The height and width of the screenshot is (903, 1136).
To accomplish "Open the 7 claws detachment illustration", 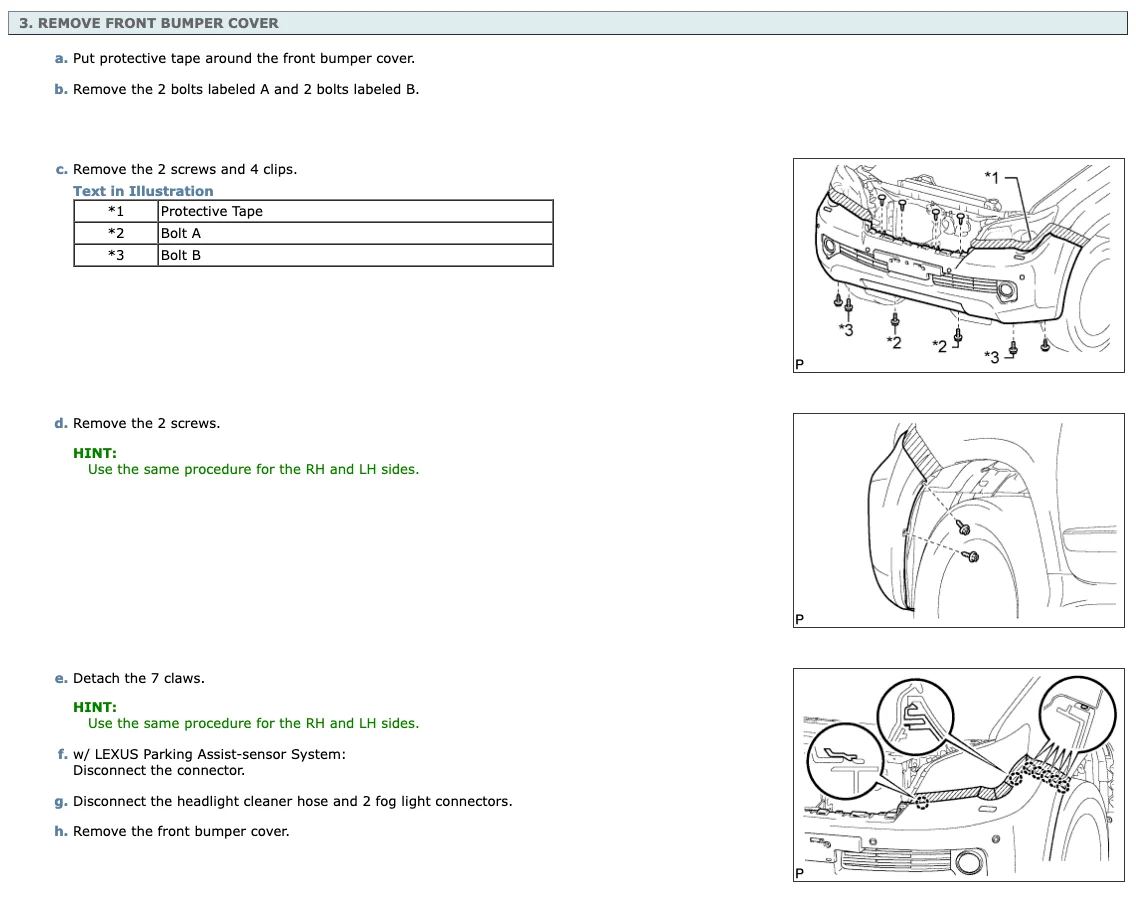I will point(958,775).
